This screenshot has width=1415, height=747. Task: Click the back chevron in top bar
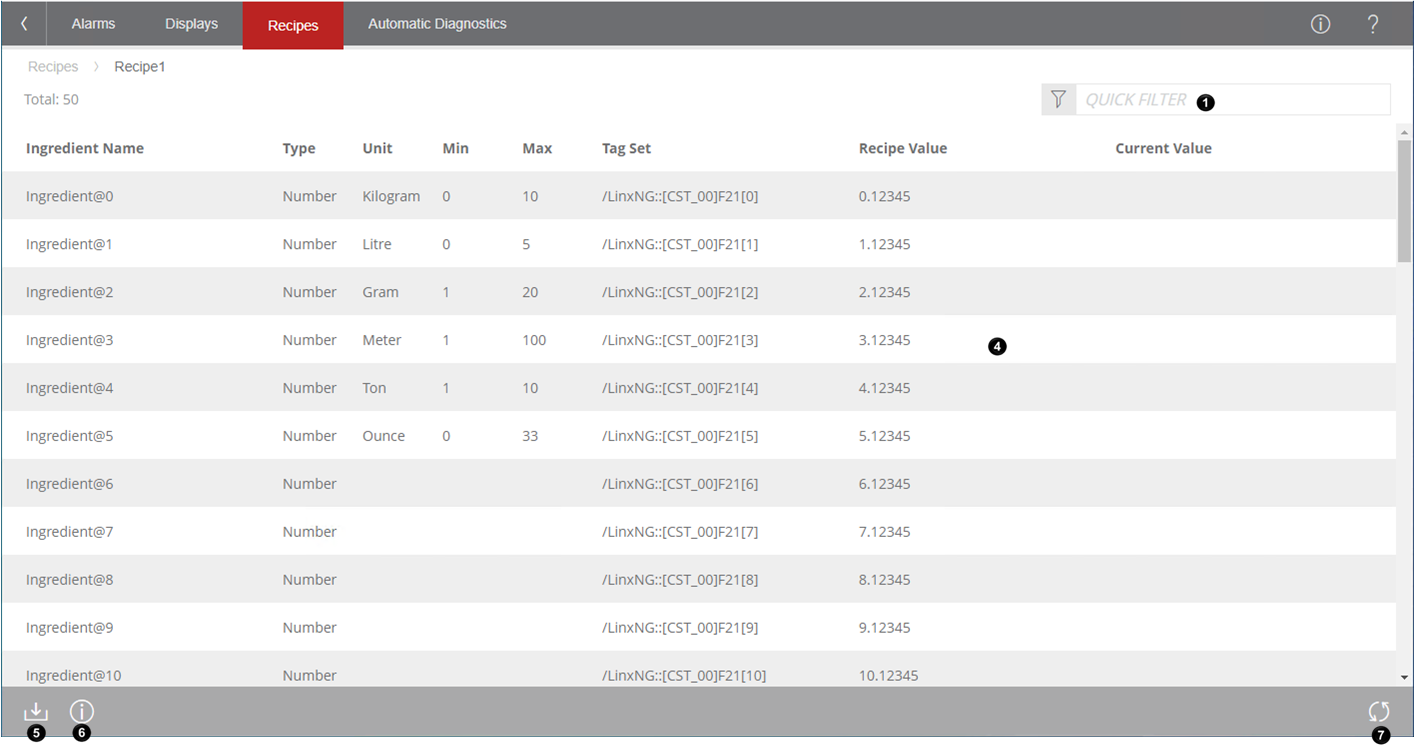(x=25, y=24)
